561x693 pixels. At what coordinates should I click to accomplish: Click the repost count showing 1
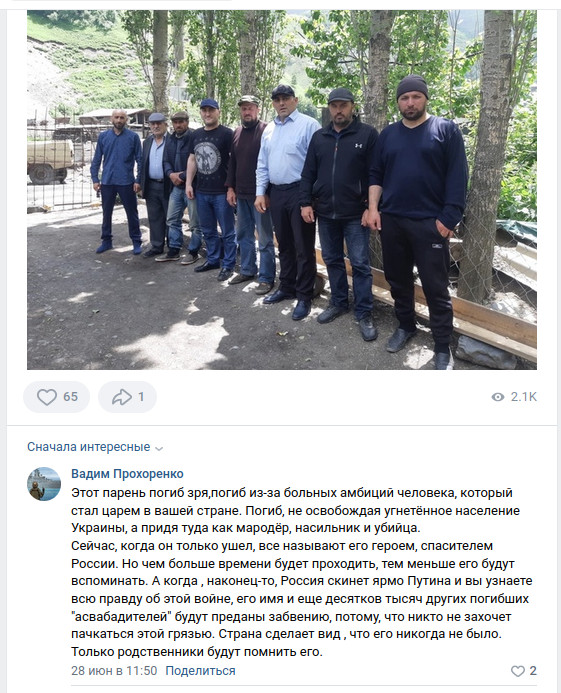tap(141, 397)
